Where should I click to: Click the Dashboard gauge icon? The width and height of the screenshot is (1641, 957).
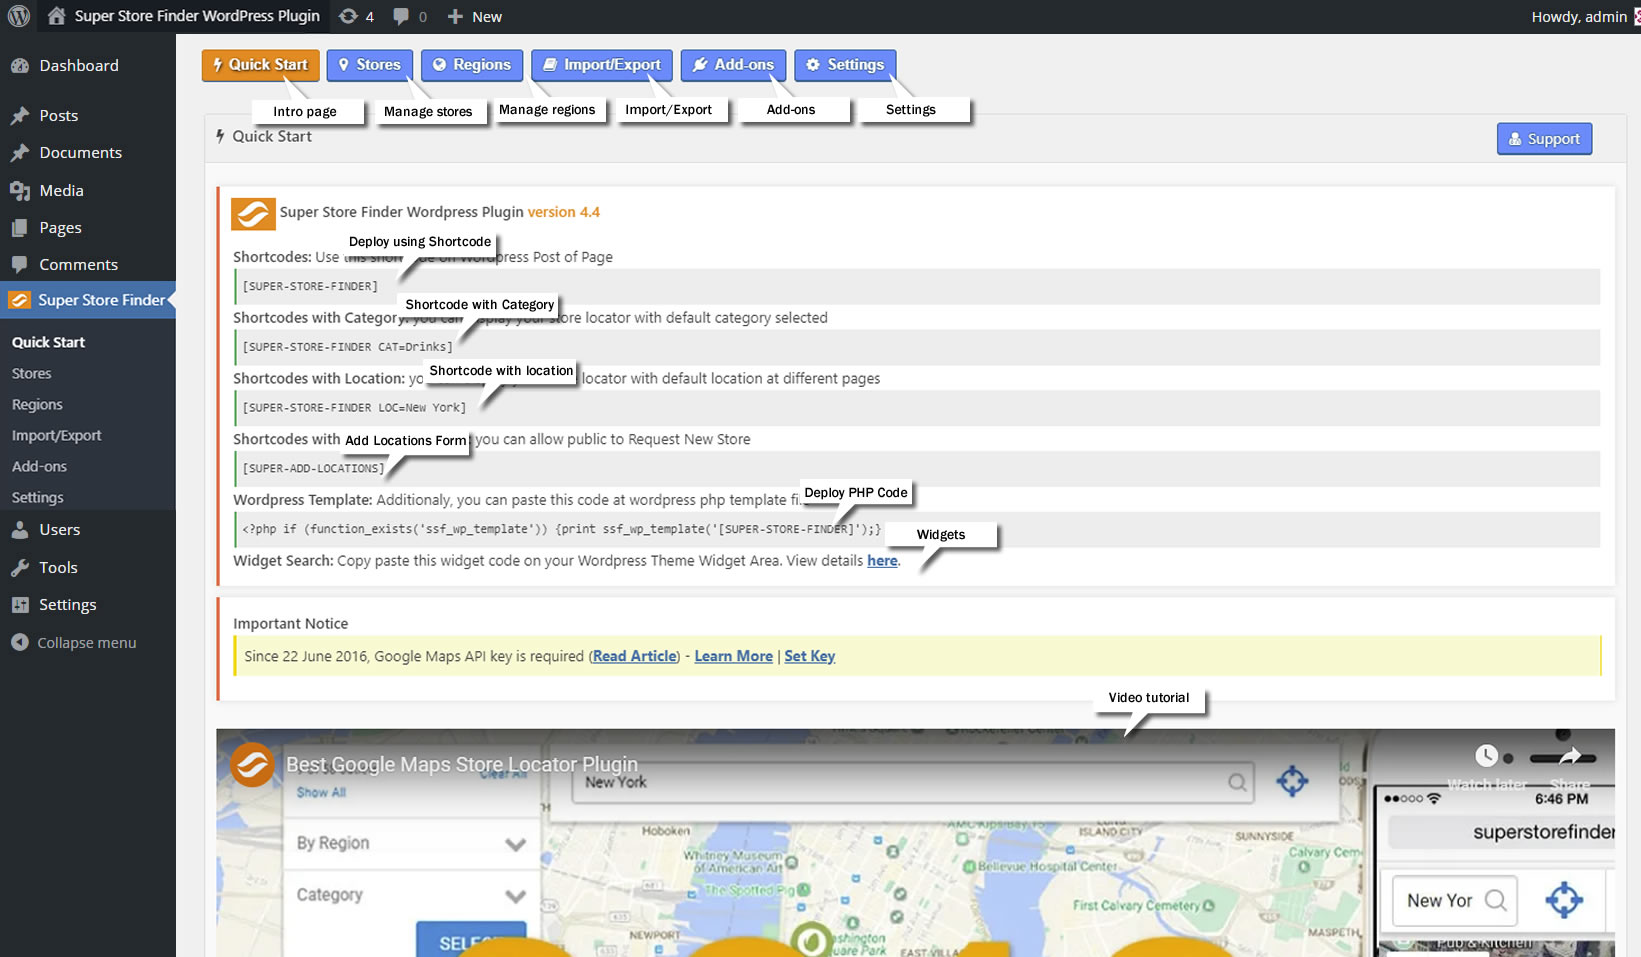[x=20, y=66]
